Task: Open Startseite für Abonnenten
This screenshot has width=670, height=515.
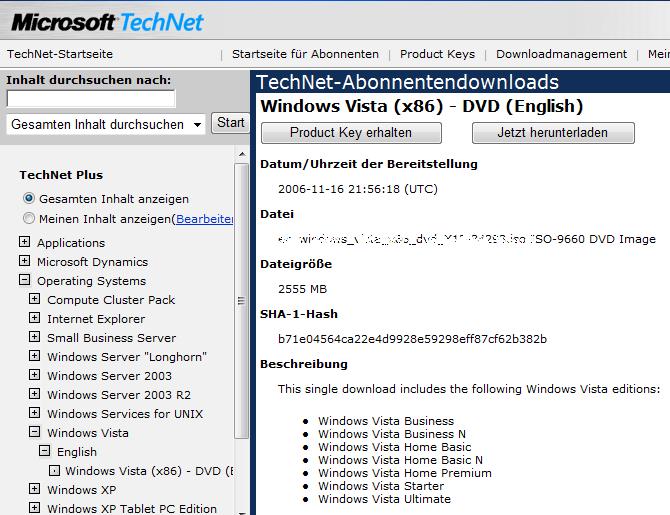Action: pos(305,54)
